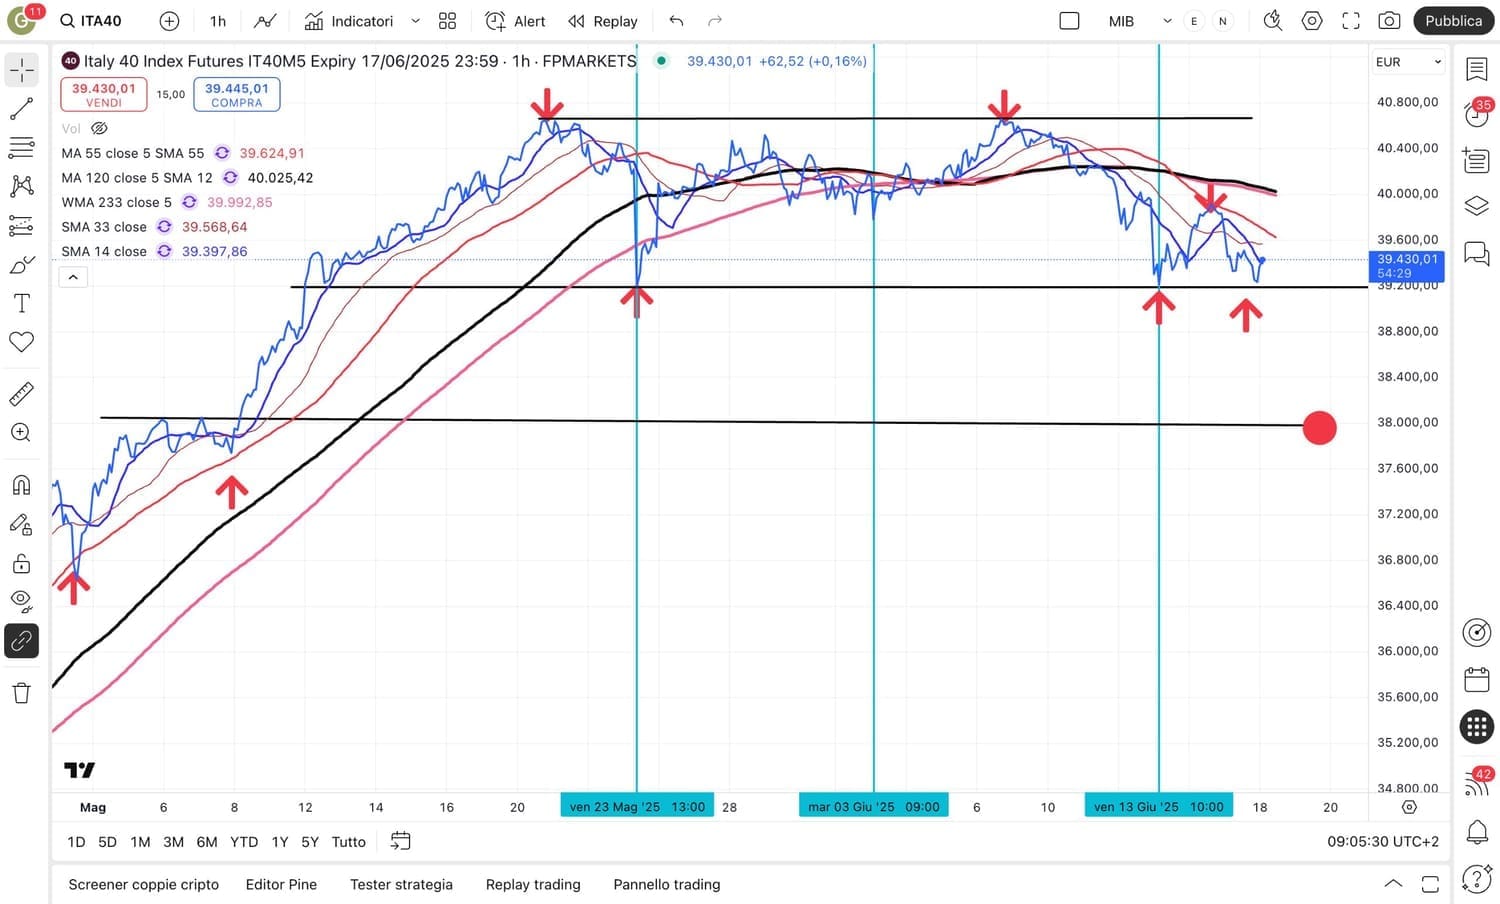Add symbol with plus circle icon
This screenshot has height=904, width=1500.
tap(170, 21)
